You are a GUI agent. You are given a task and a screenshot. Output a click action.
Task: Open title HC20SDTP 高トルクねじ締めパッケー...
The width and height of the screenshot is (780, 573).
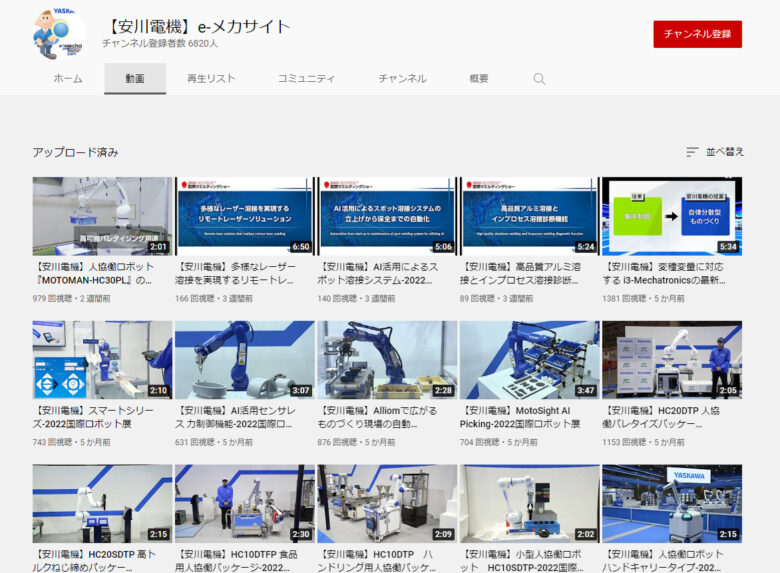(x=95, y=561)
